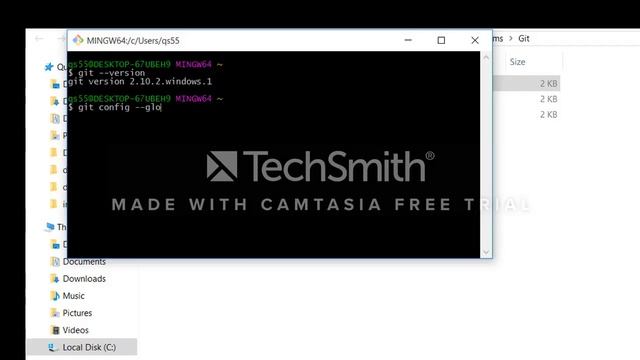Click the Explorer back arrow

coord(40,39)
